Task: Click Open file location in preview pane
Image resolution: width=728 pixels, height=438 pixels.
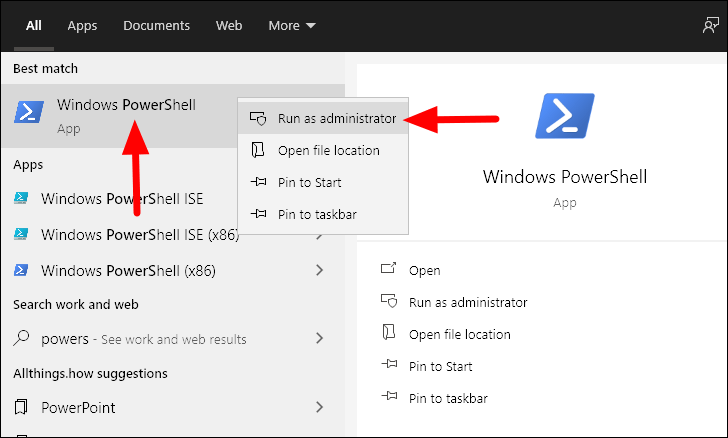Action: tap(460, 334)
